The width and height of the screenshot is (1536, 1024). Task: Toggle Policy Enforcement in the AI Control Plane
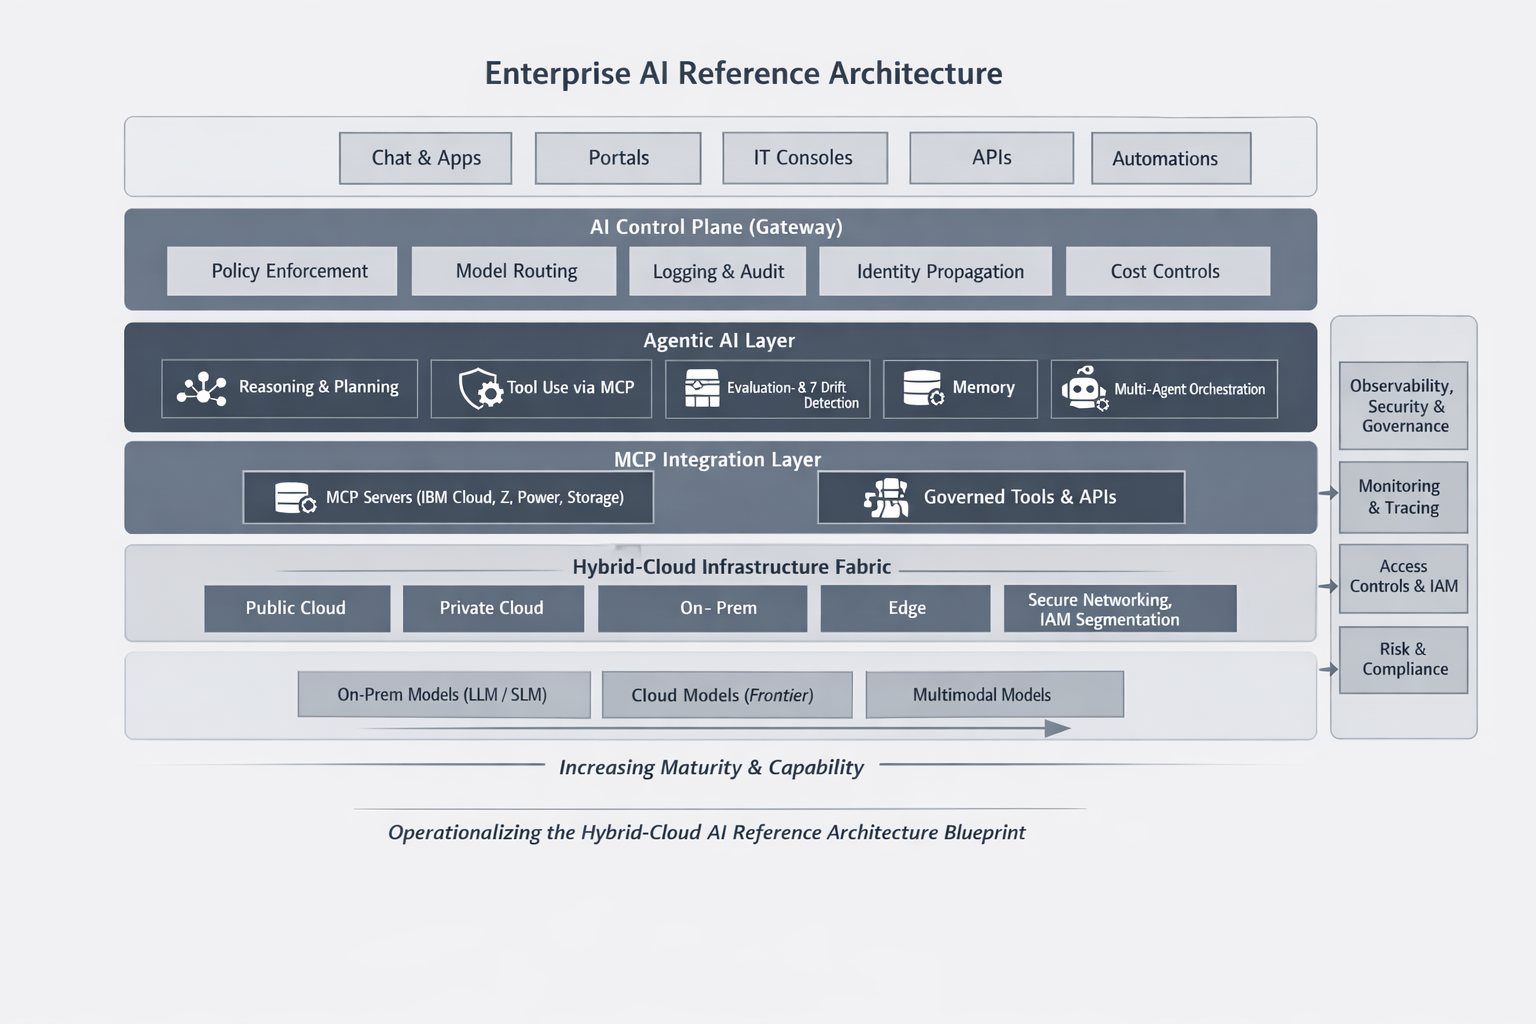coord(281,271)
